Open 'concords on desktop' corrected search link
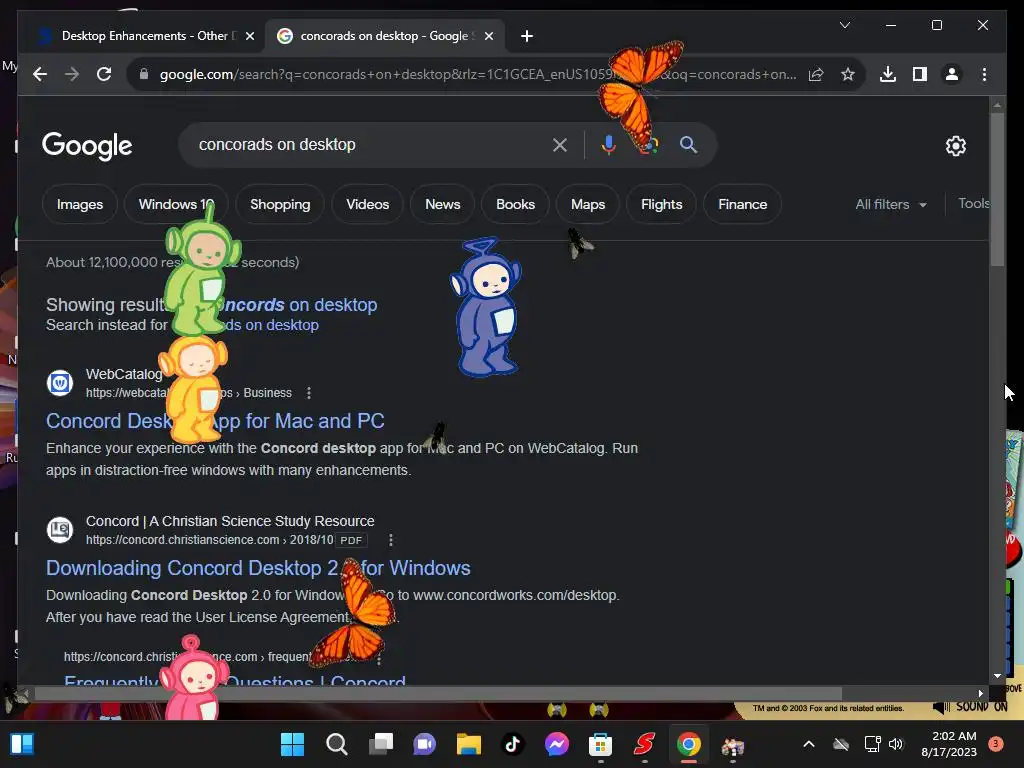1024x768 pixels. [297, 305]
